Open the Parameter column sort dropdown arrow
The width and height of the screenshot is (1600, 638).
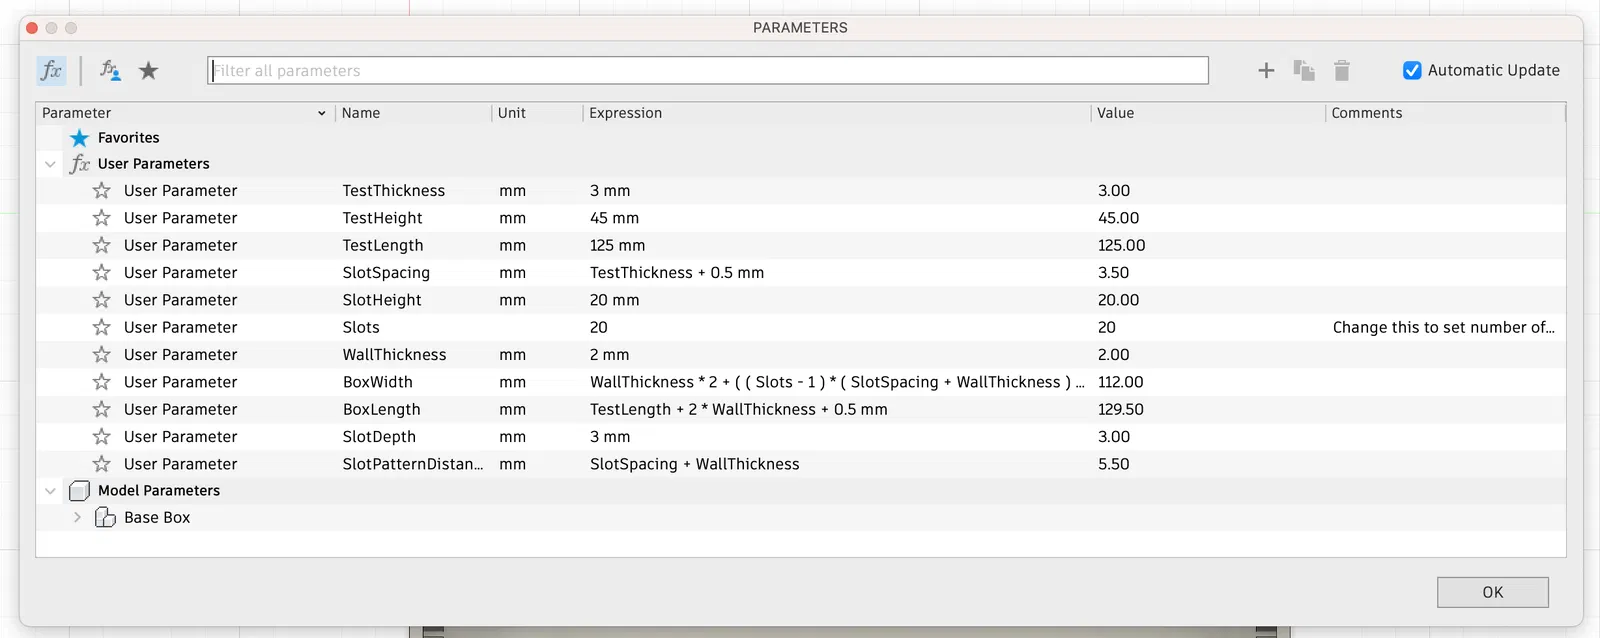(x=322, y=113)
